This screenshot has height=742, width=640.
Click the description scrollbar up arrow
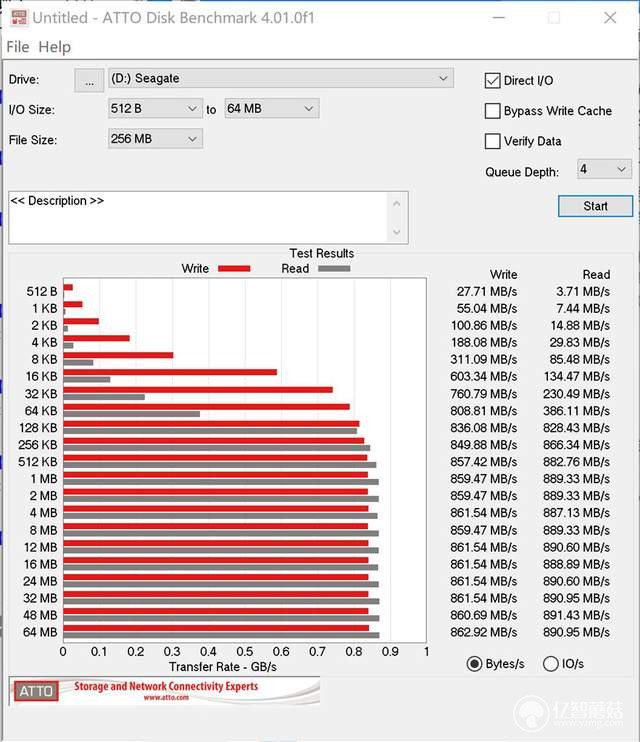tap(397, 203)
